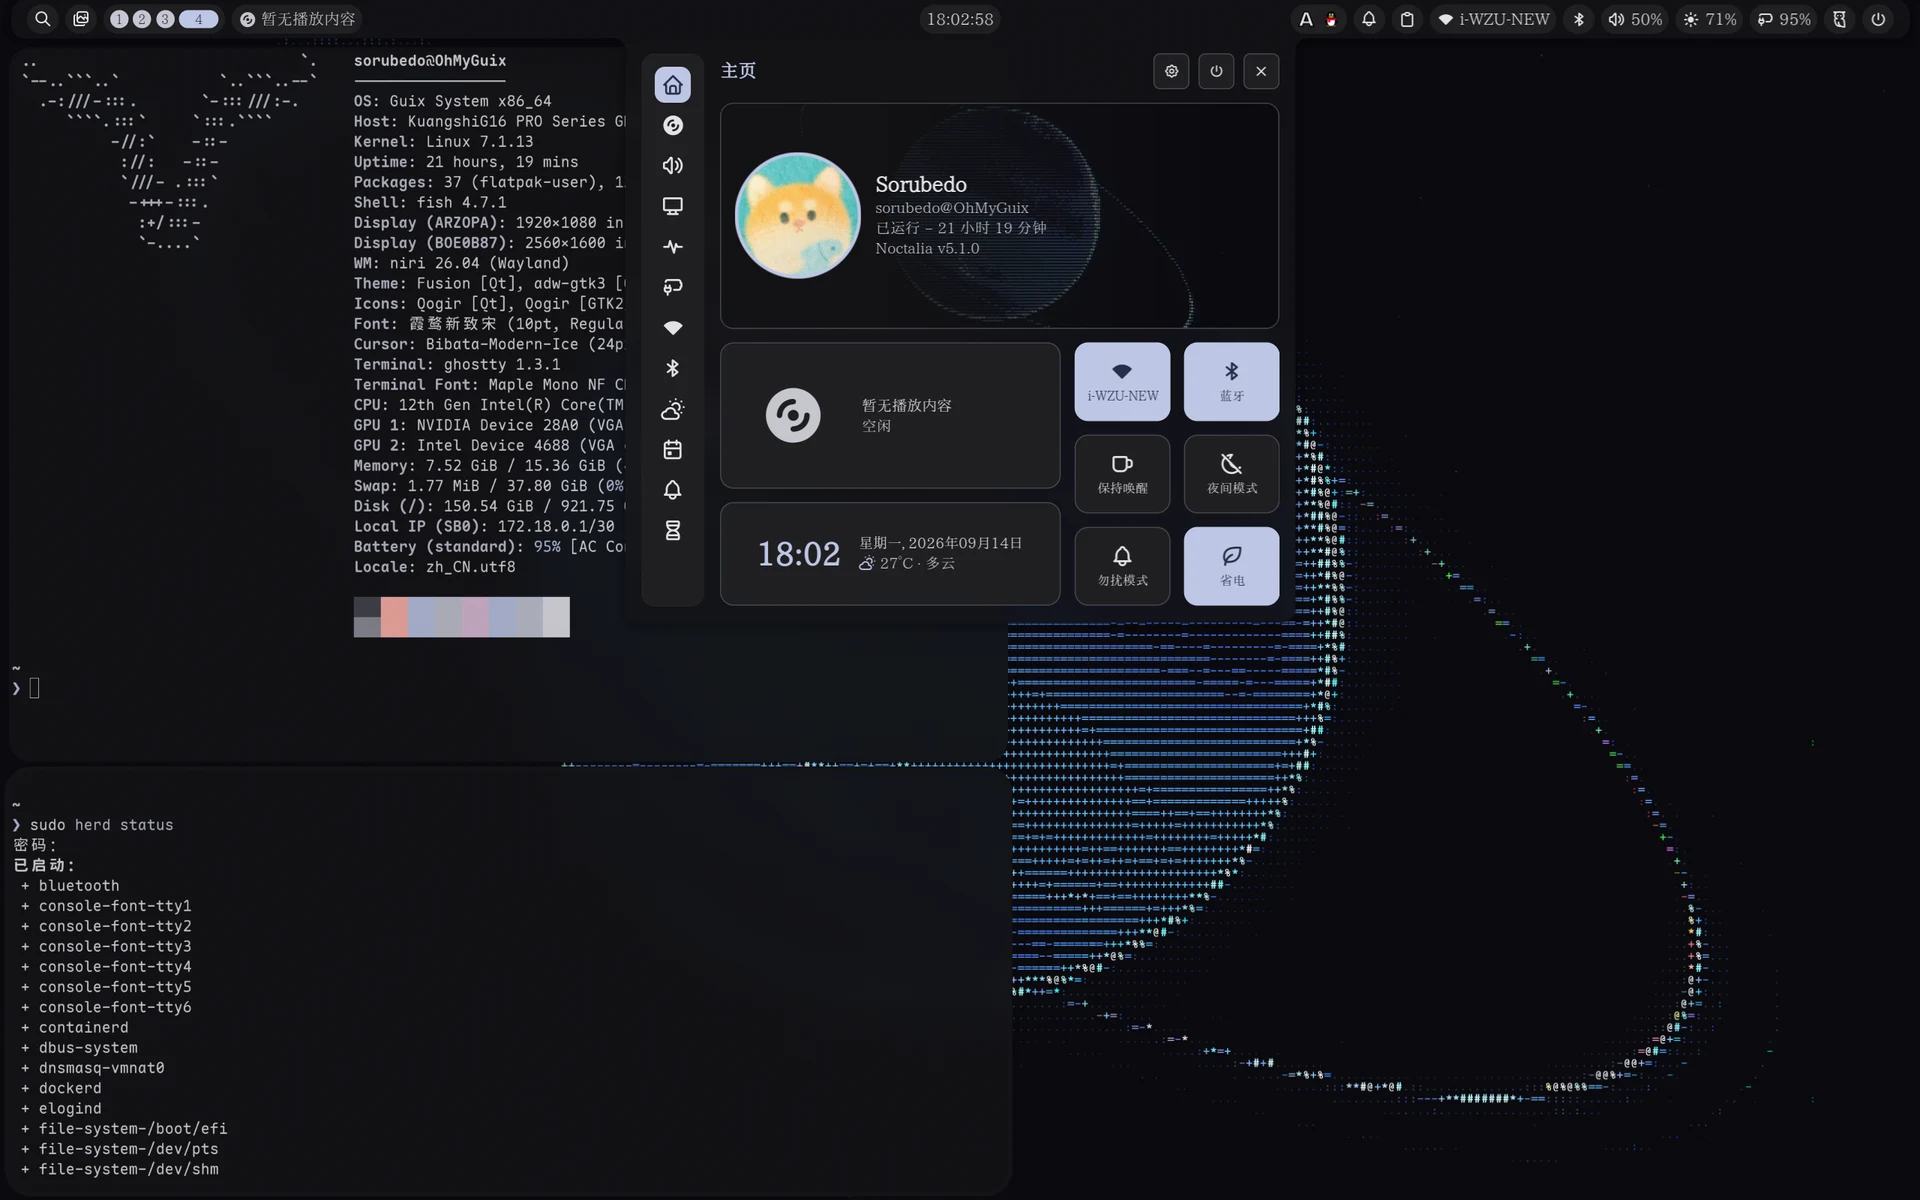1920x1200 pixels.
Task: Click the i-WZU-NEW network widget in top bar
Action: (x=1494, y=19)
